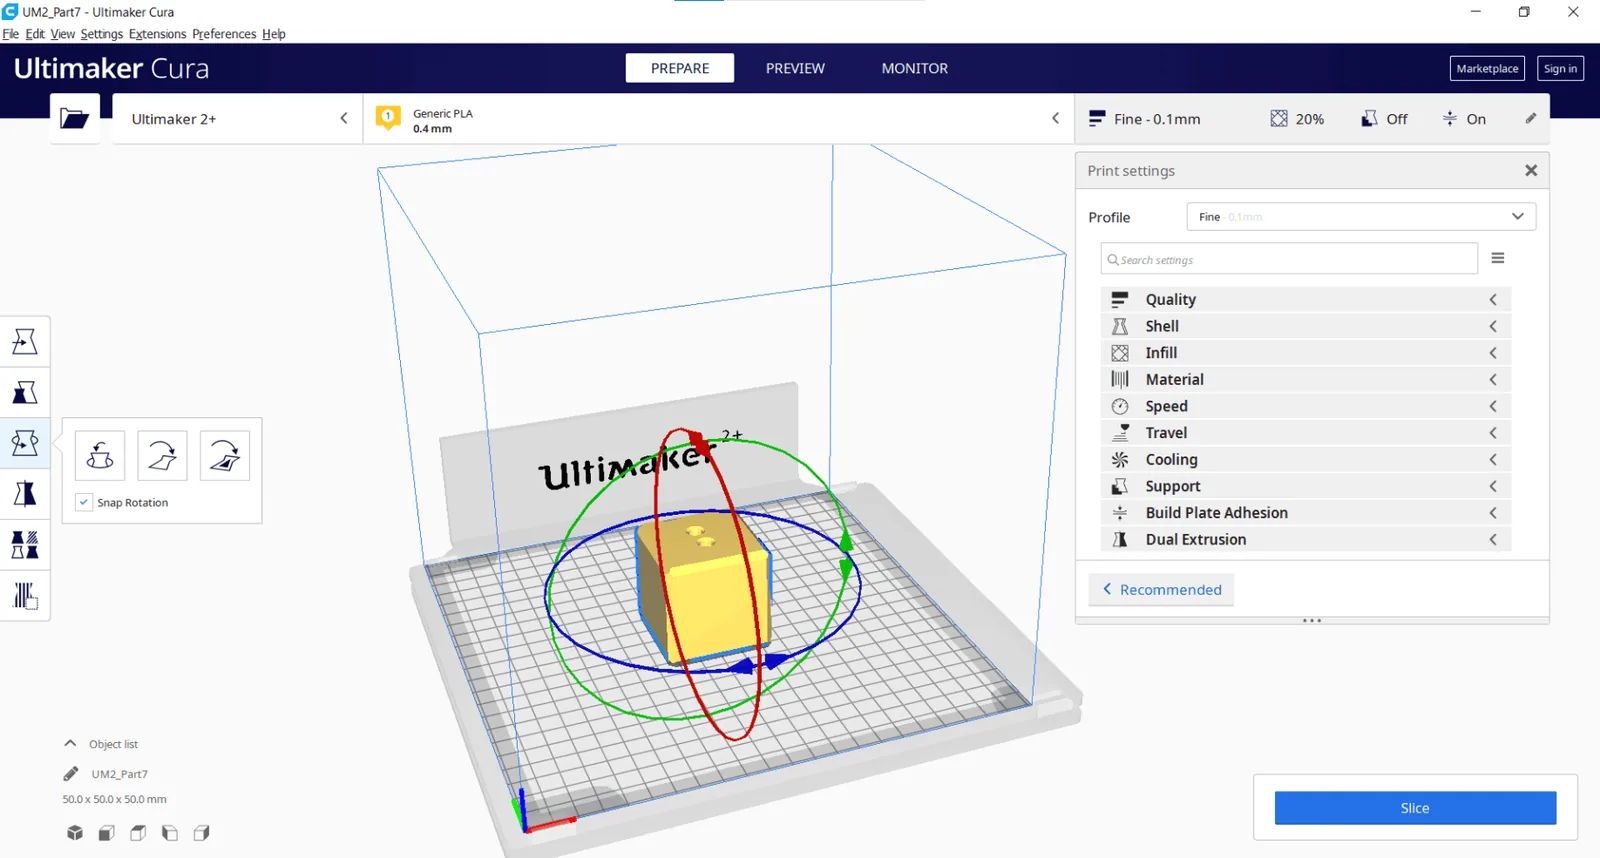1600x858 pixels.
Task: Open the Ultimaker 2+ printer selector
Action: [x=237, y=119]
